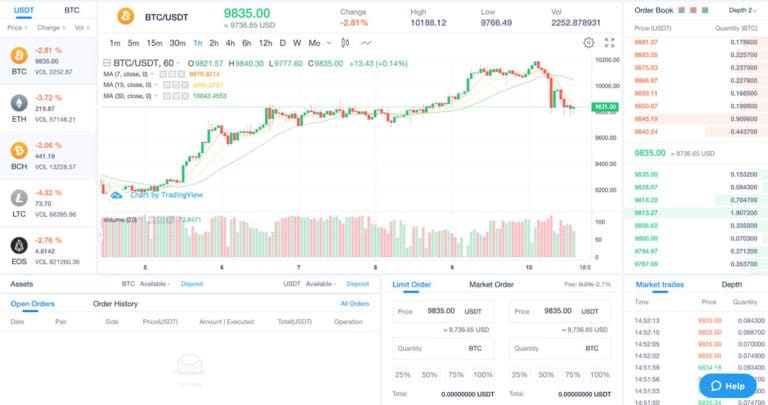This screenshot has height=405, width=768.
Task: Click the Bitcoin logo beside BTC/USDT header
Action: (x=126, y=16)
